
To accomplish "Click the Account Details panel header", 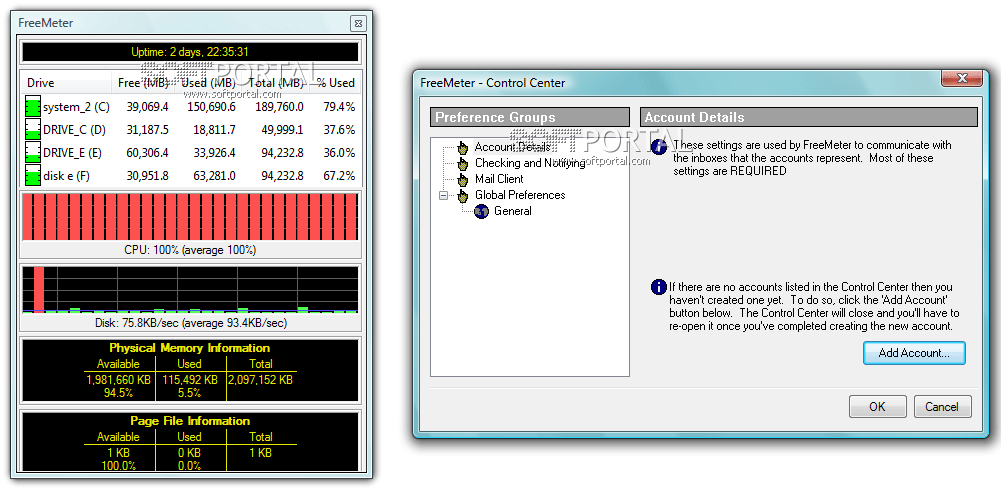I will [x=808, y=117].
